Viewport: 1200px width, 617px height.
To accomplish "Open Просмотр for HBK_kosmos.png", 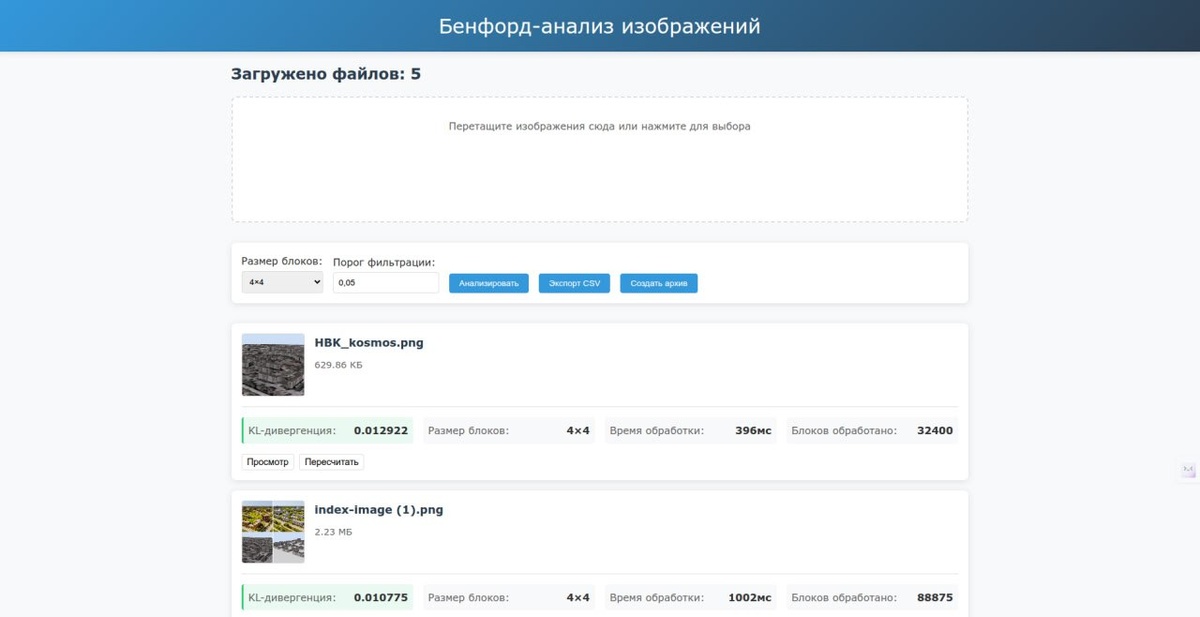I will coord(268,462).
